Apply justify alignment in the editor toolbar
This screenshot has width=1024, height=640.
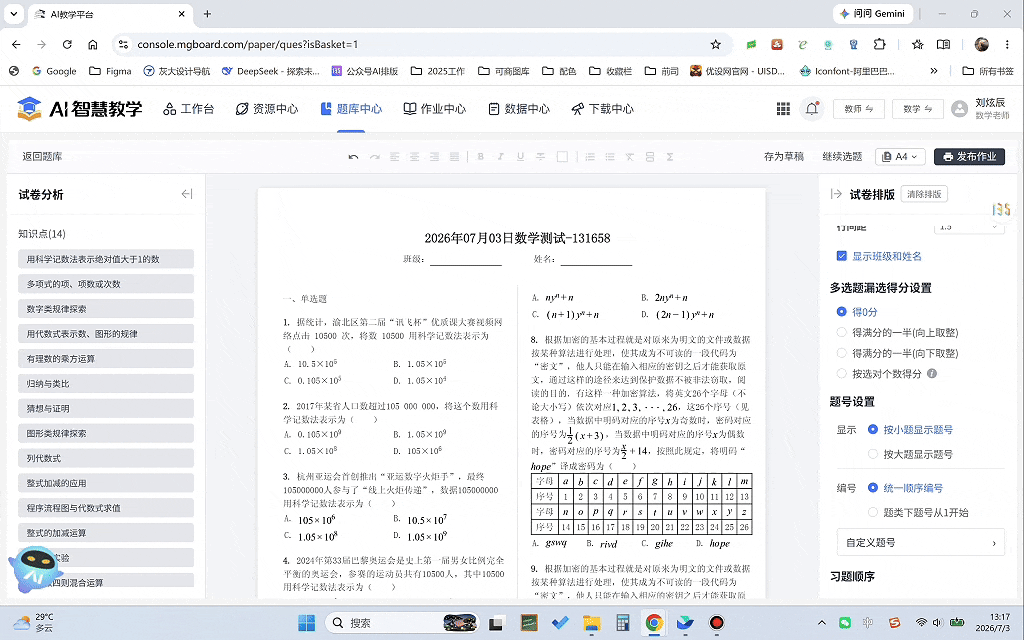(x=454, y=157)
